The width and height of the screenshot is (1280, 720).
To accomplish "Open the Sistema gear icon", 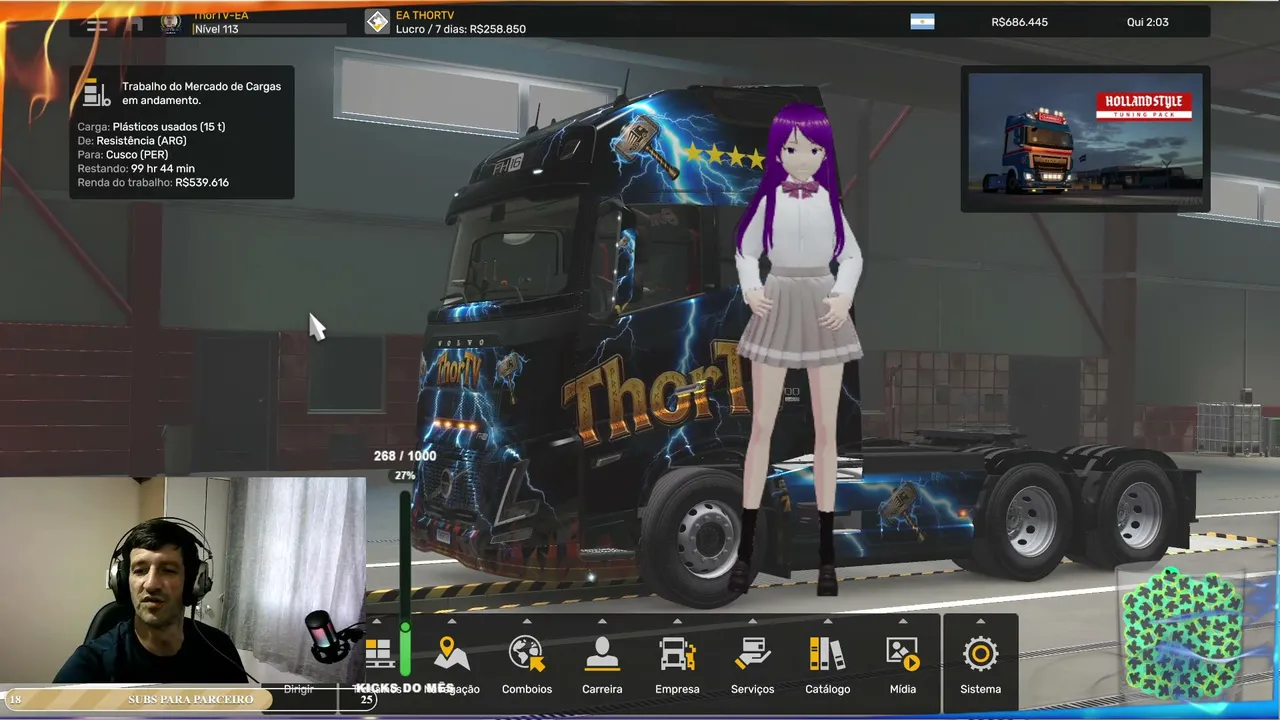I will 980,654.
